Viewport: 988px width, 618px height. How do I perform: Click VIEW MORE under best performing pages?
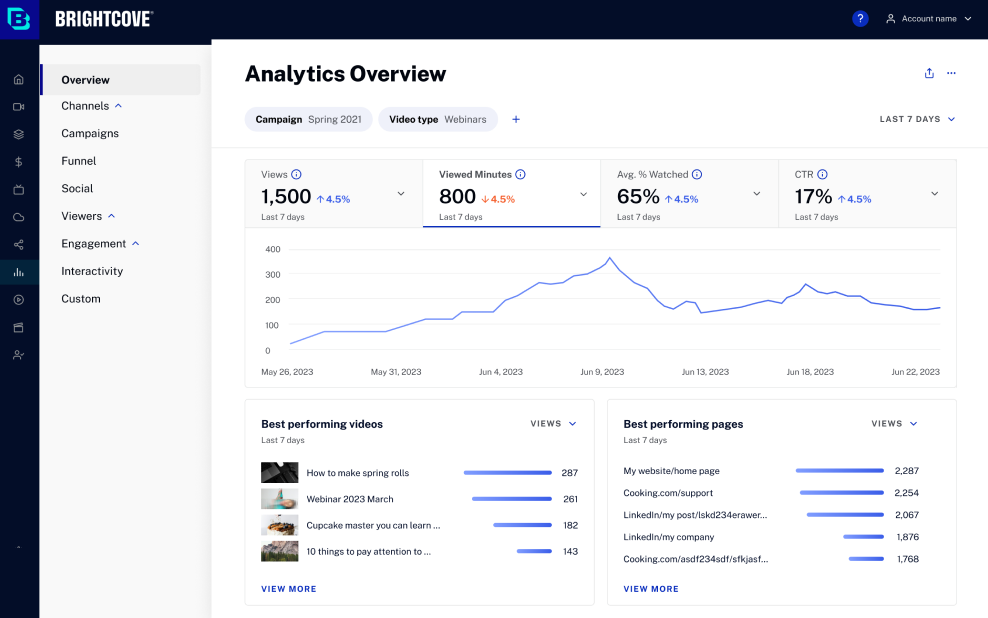651,589
